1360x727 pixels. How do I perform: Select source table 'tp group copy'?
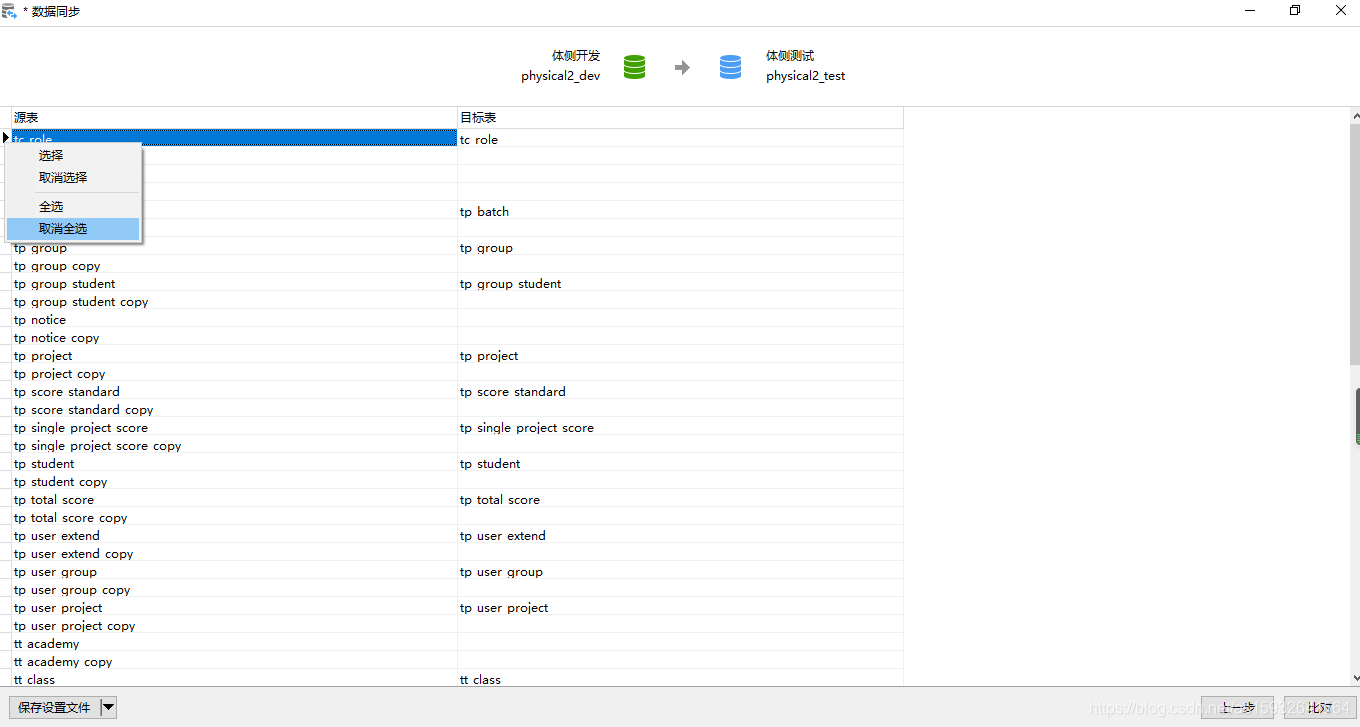tap(234, 266)
